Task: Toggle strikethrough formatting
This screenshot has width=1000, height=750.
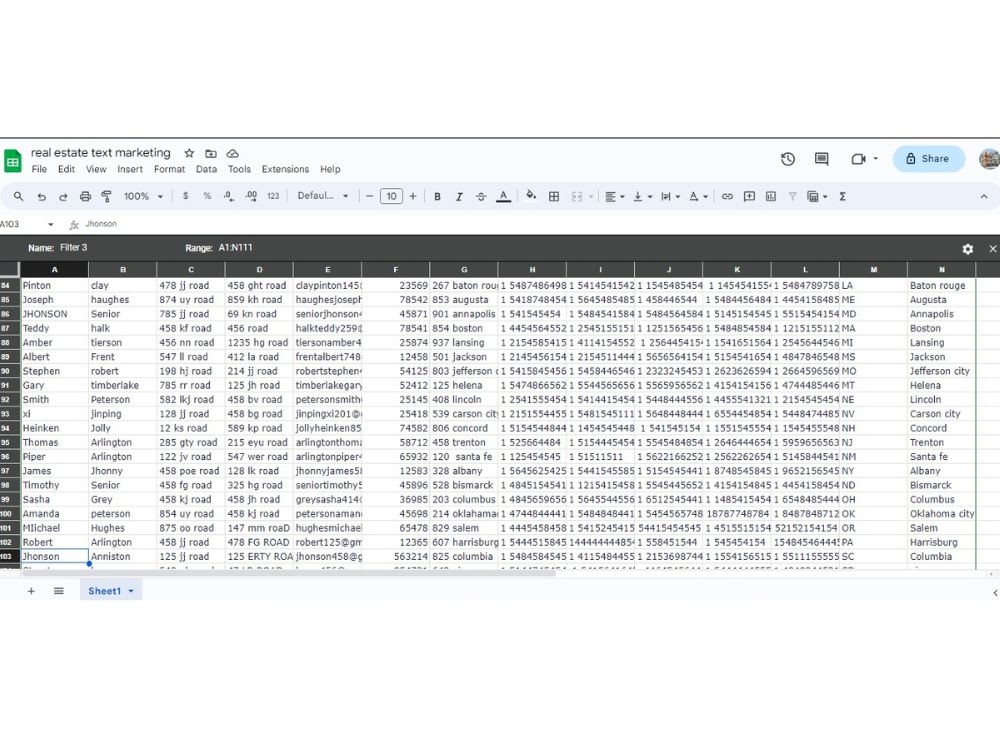Action: (x=481, y=196)
